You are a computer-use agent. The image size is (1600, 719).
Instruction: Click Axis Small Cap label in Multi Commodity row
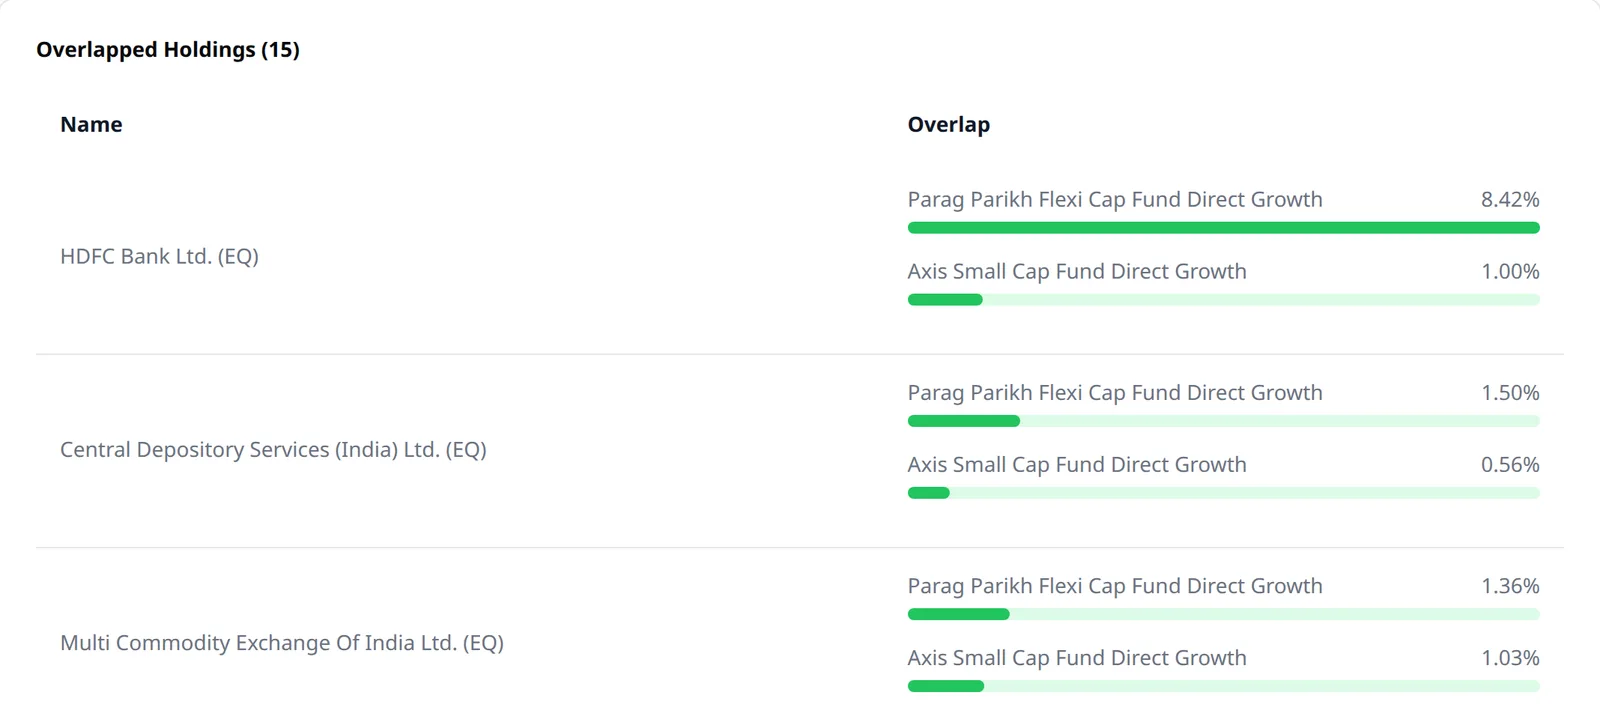(x=1077, y=658)
